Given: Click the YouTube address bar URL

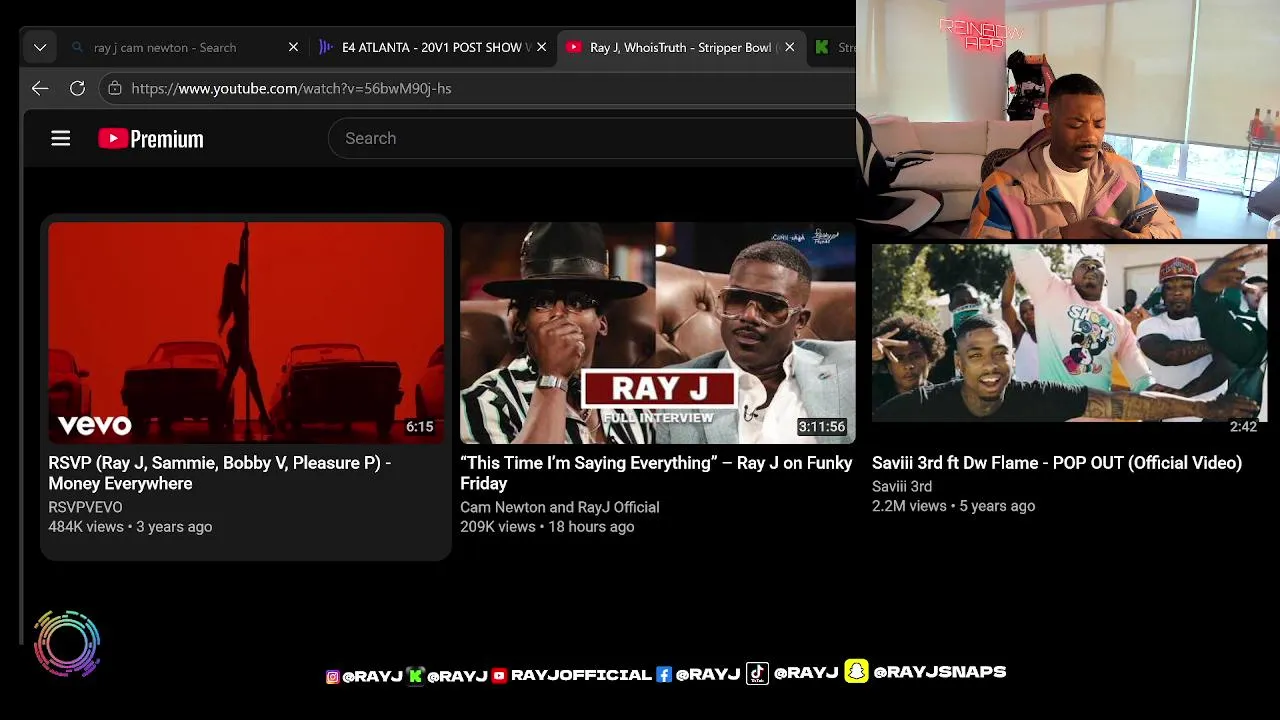Looking at the screenshot, I should [x=291, y=88].
